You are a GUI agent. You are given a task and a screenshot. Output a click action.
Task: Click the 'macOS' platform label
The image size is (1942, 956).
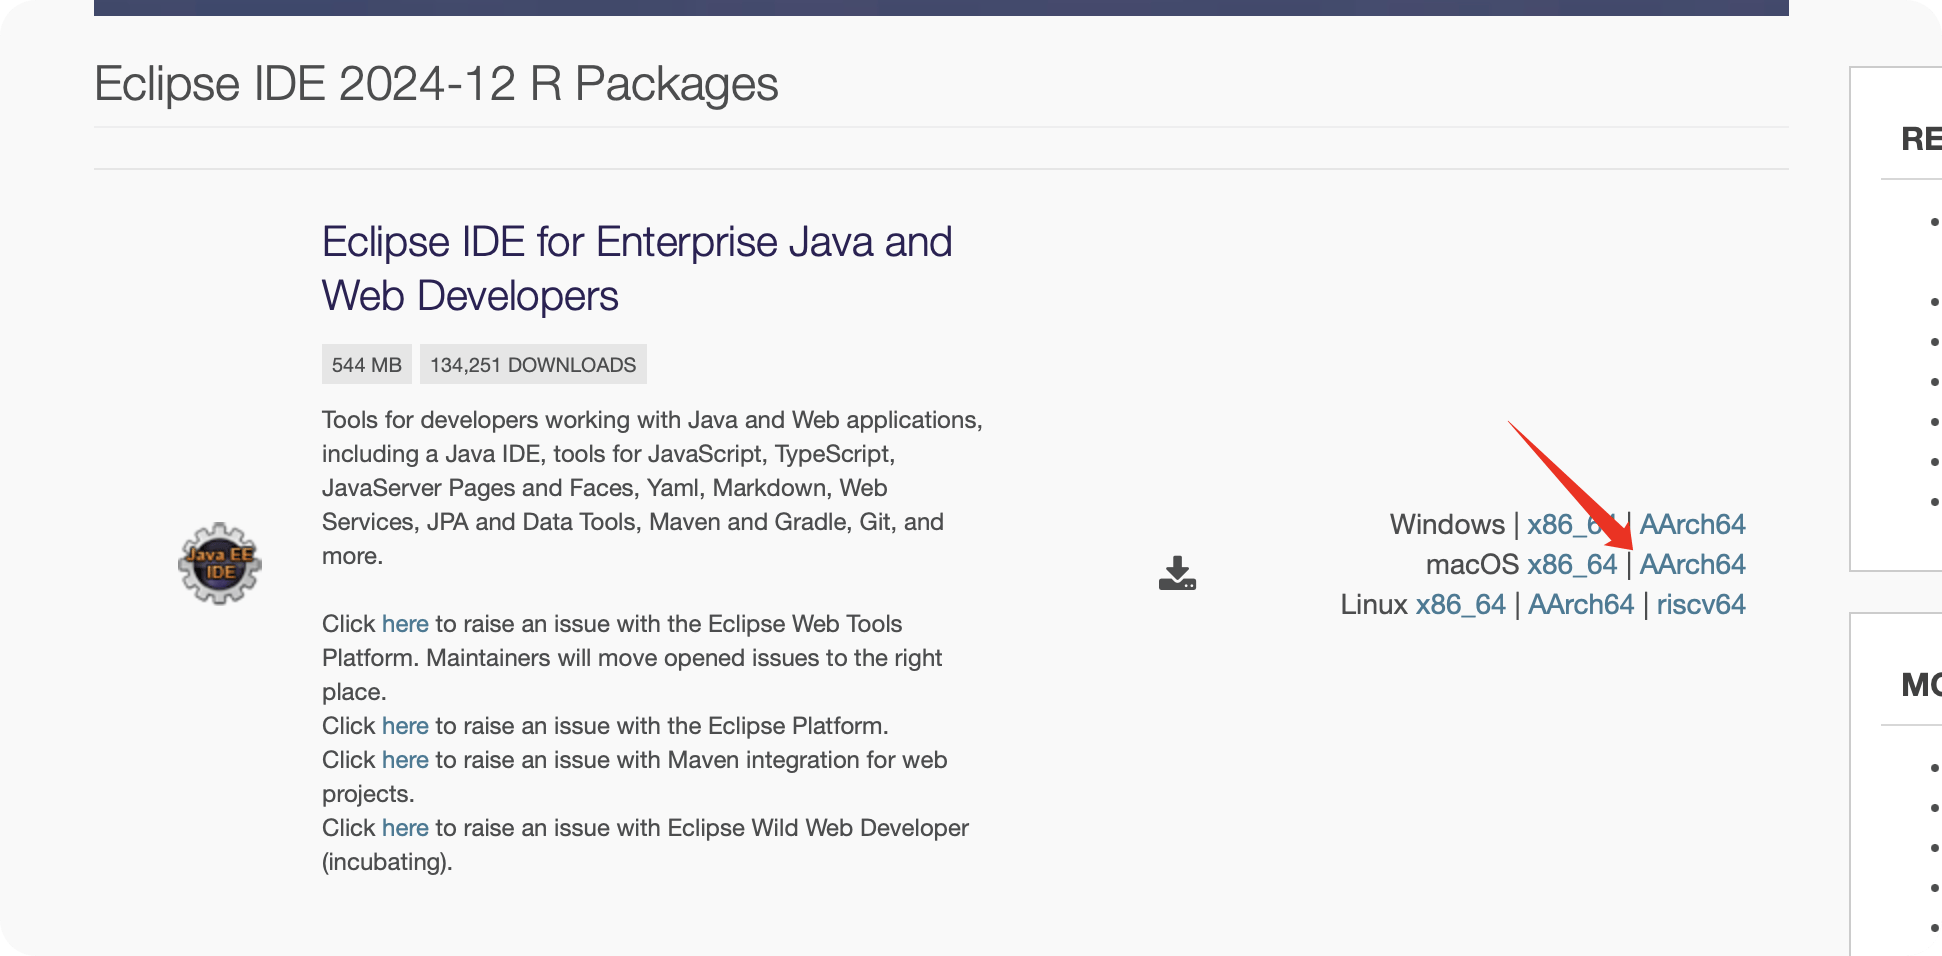pyautogui.click(x=1472, y=564)
